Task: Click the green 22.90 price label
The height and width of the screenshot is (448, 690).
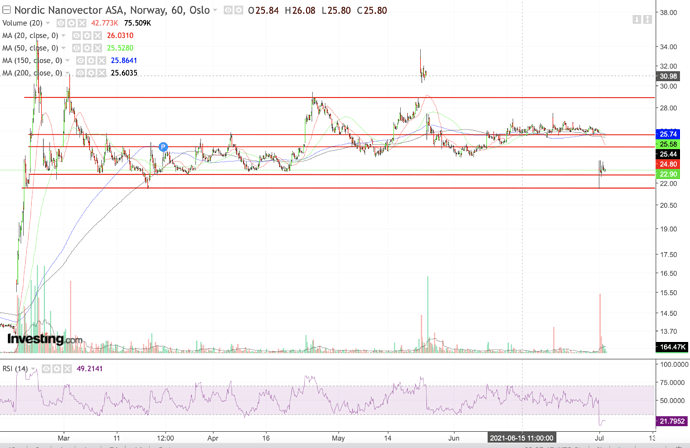Action: [668, 174]
